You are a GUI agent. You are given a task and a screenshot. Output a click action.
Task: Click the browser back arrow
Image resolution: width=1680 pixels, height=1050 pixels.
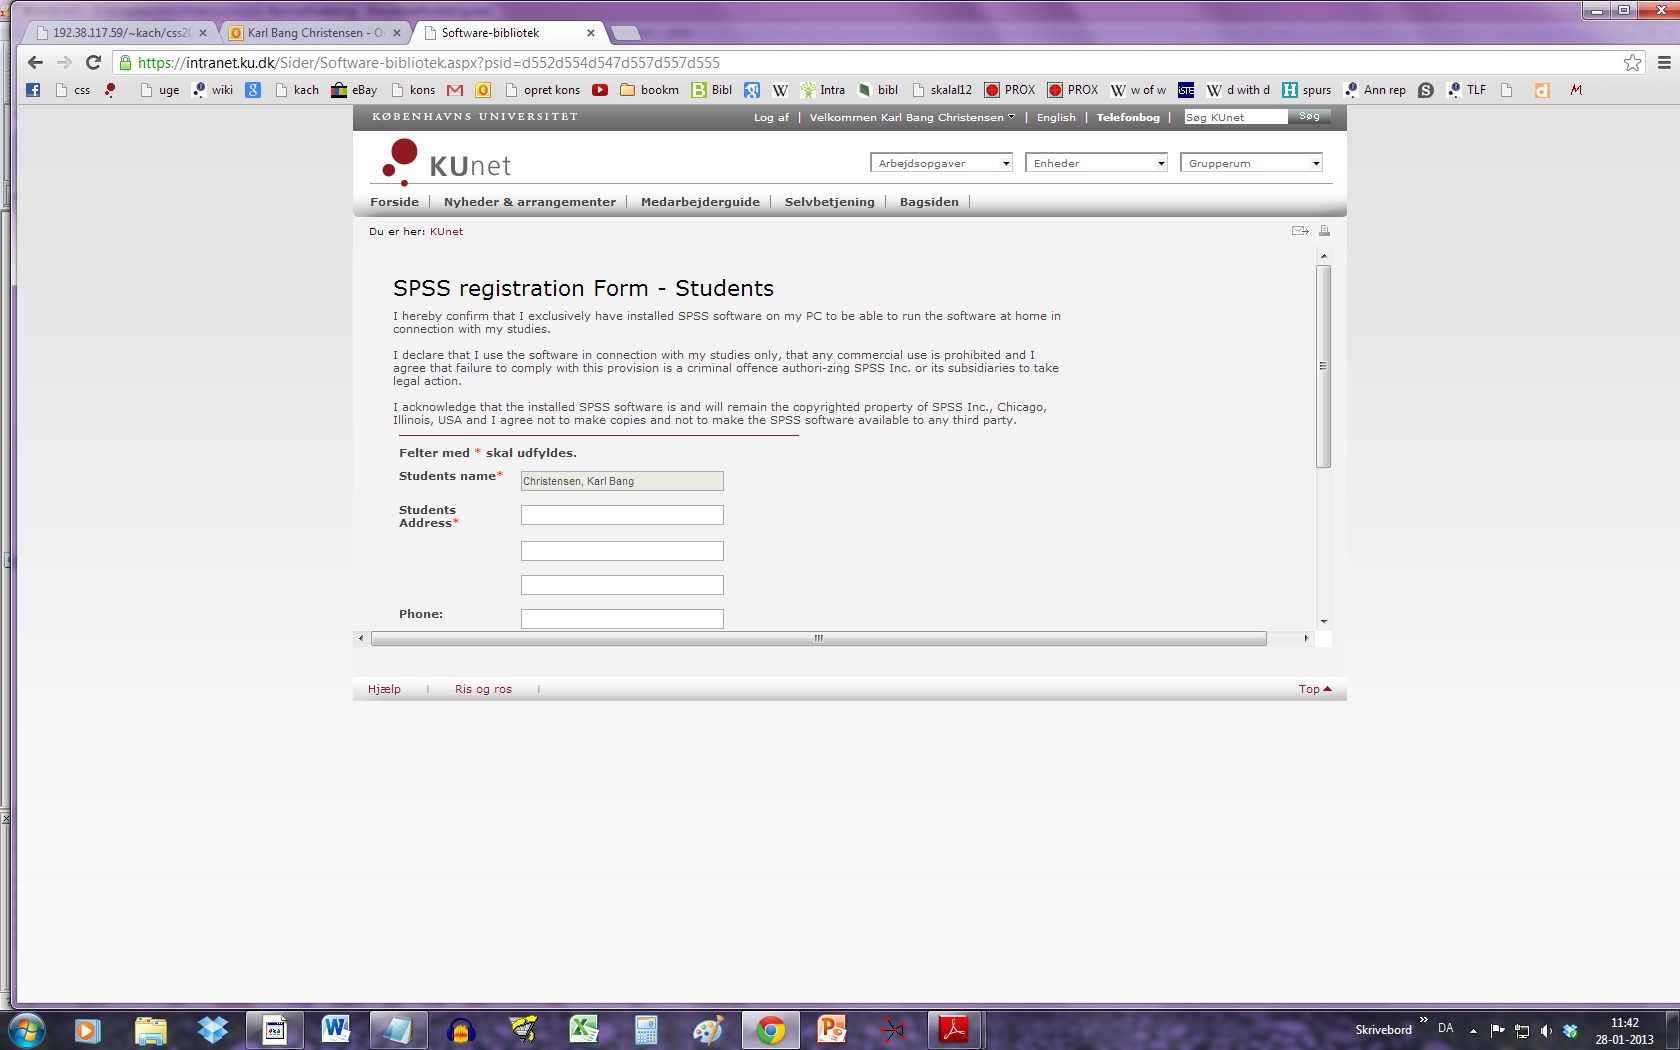[x=35, y=62]
